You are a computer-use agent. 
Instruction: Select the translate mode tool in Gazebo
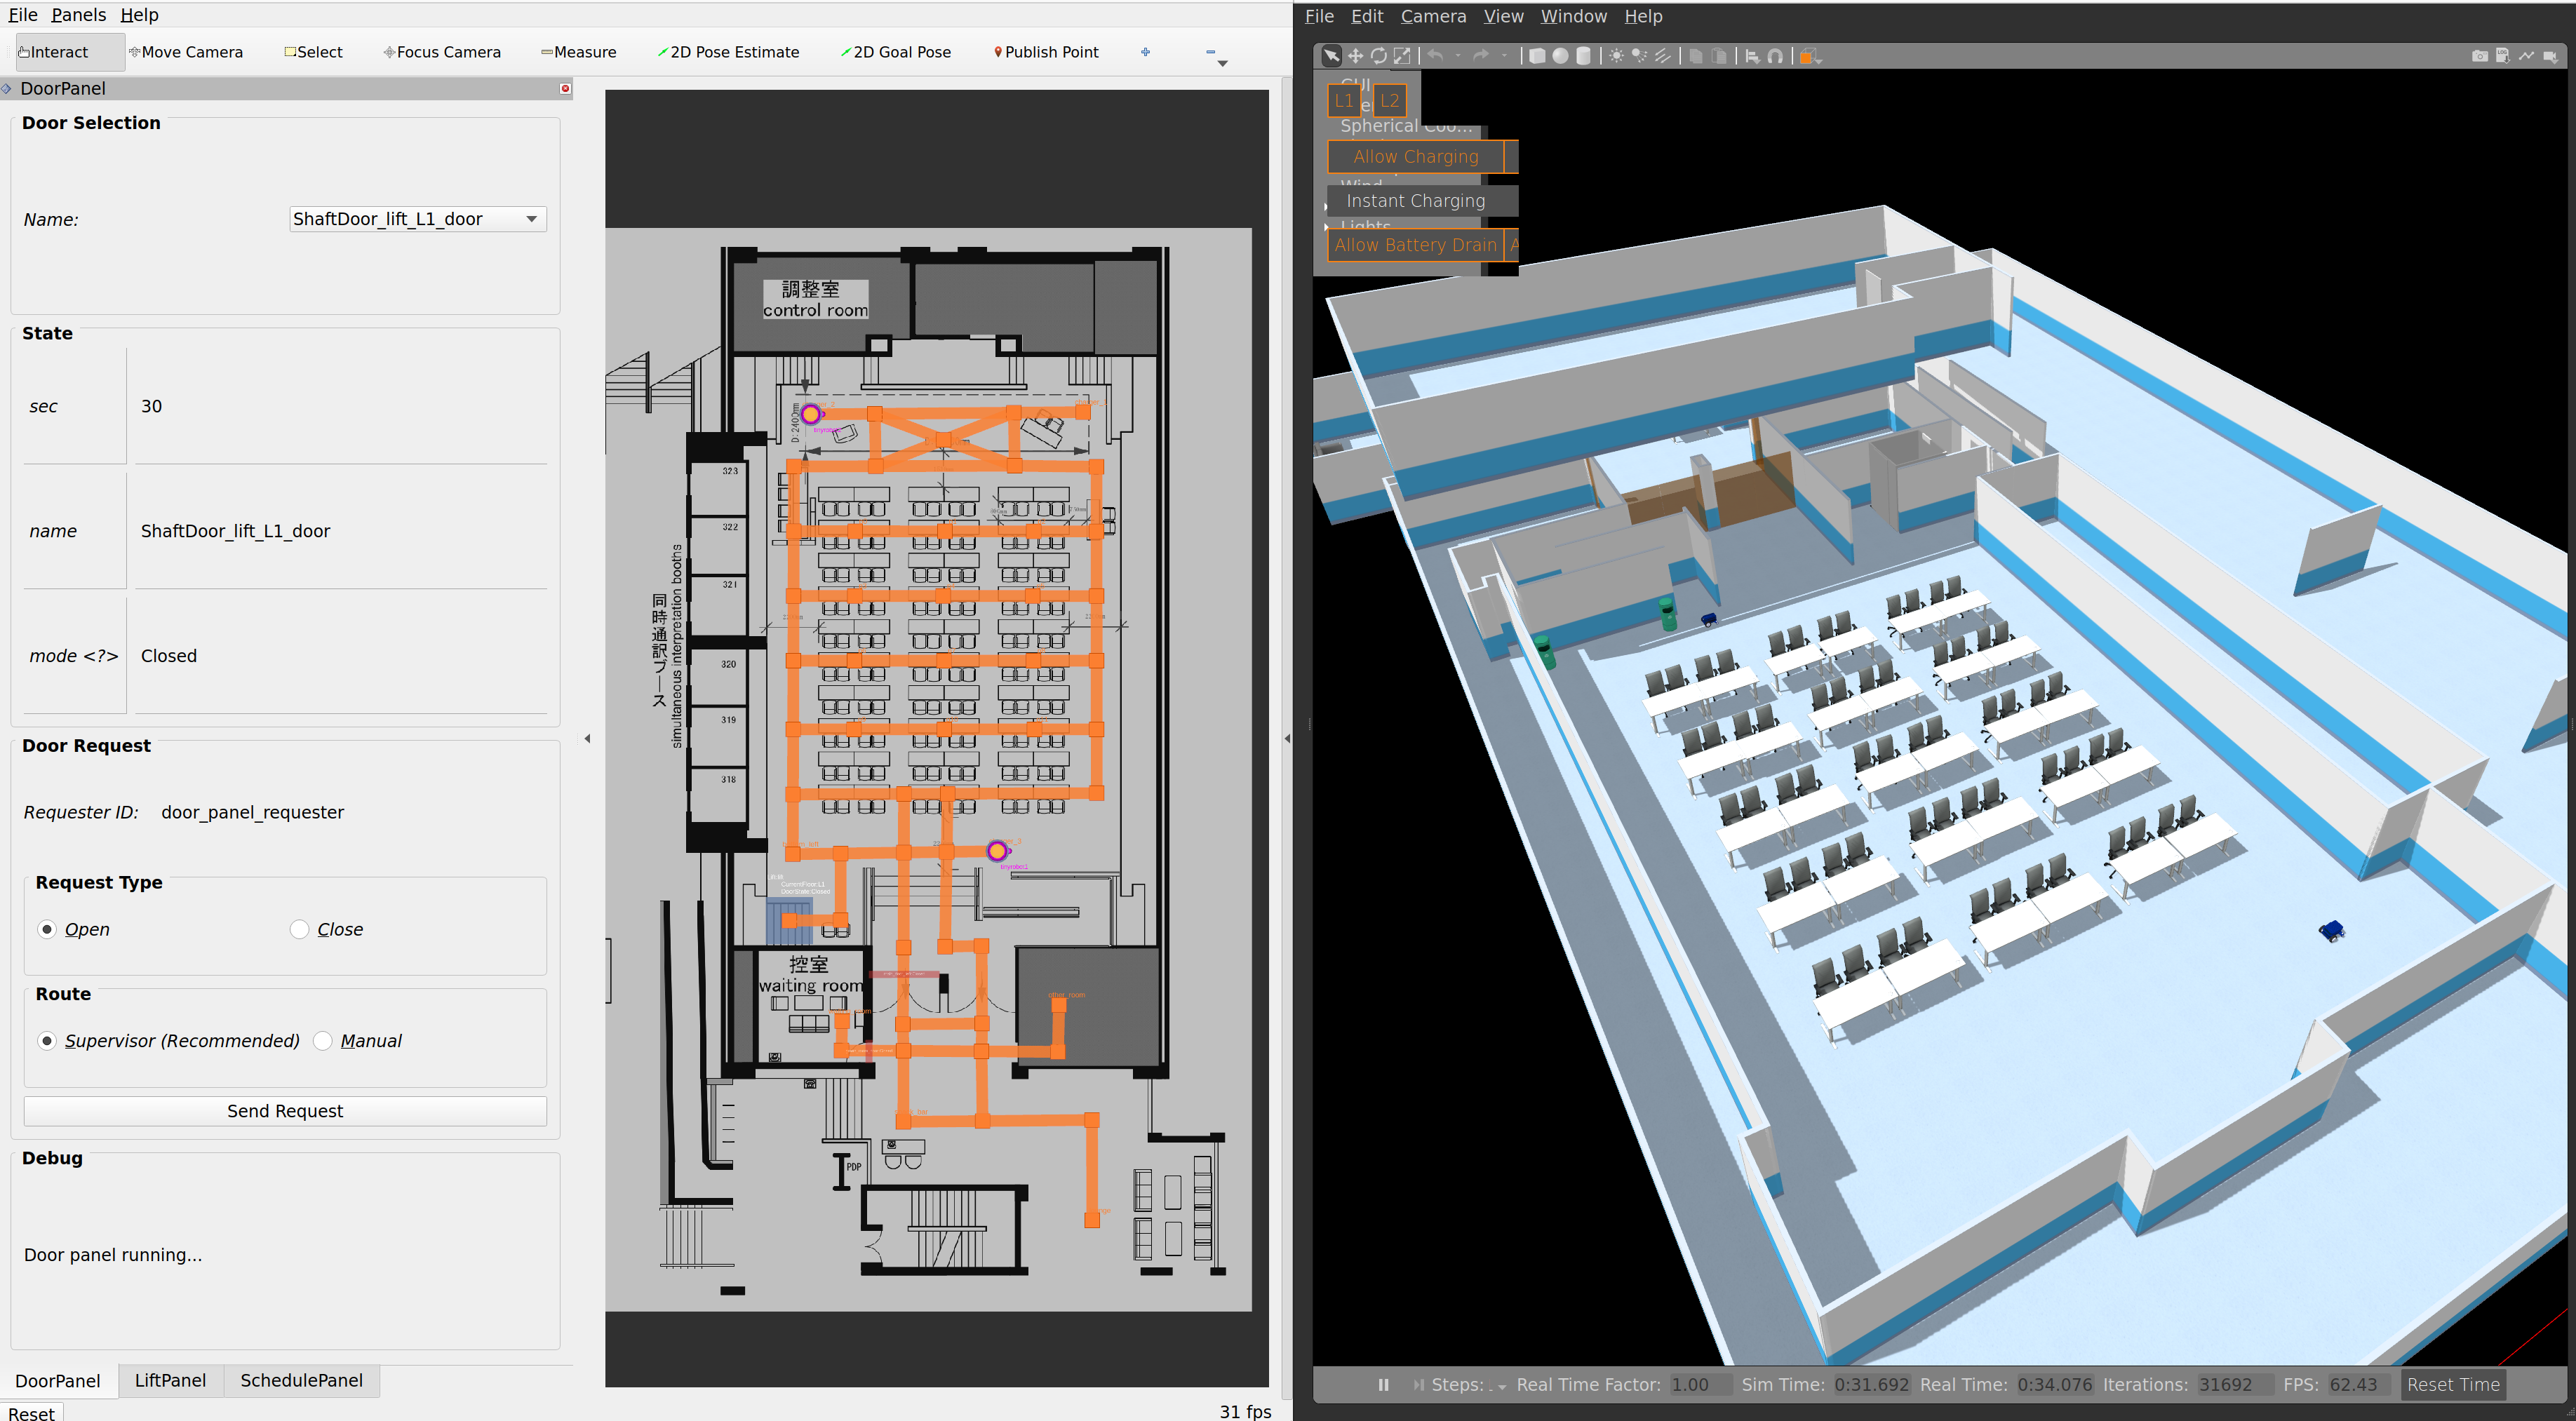tap(1355, 56)
